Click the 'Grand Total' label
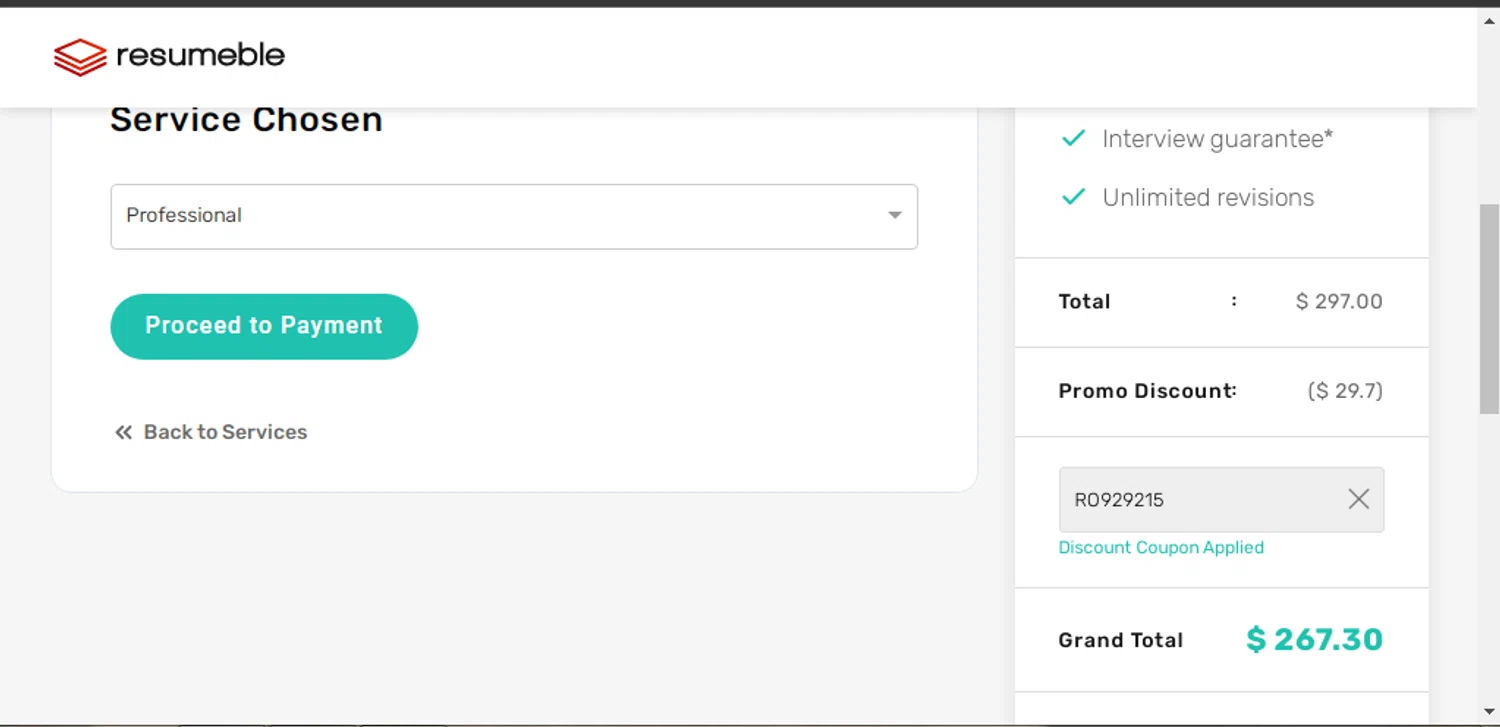 tap(1121, 640)
